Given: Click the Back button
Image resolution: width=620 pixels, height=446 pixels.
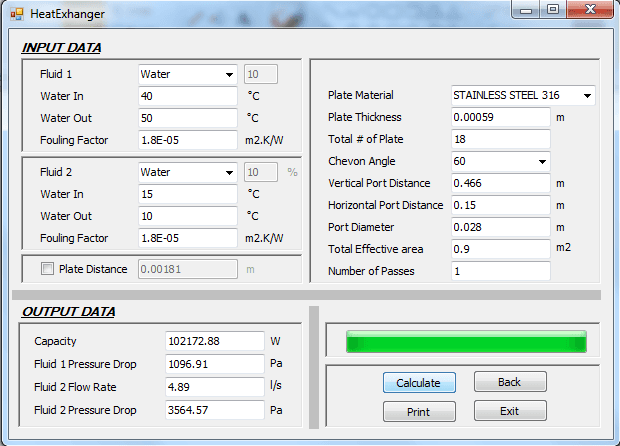Looking at the screenshot, I should coord(510,382).
